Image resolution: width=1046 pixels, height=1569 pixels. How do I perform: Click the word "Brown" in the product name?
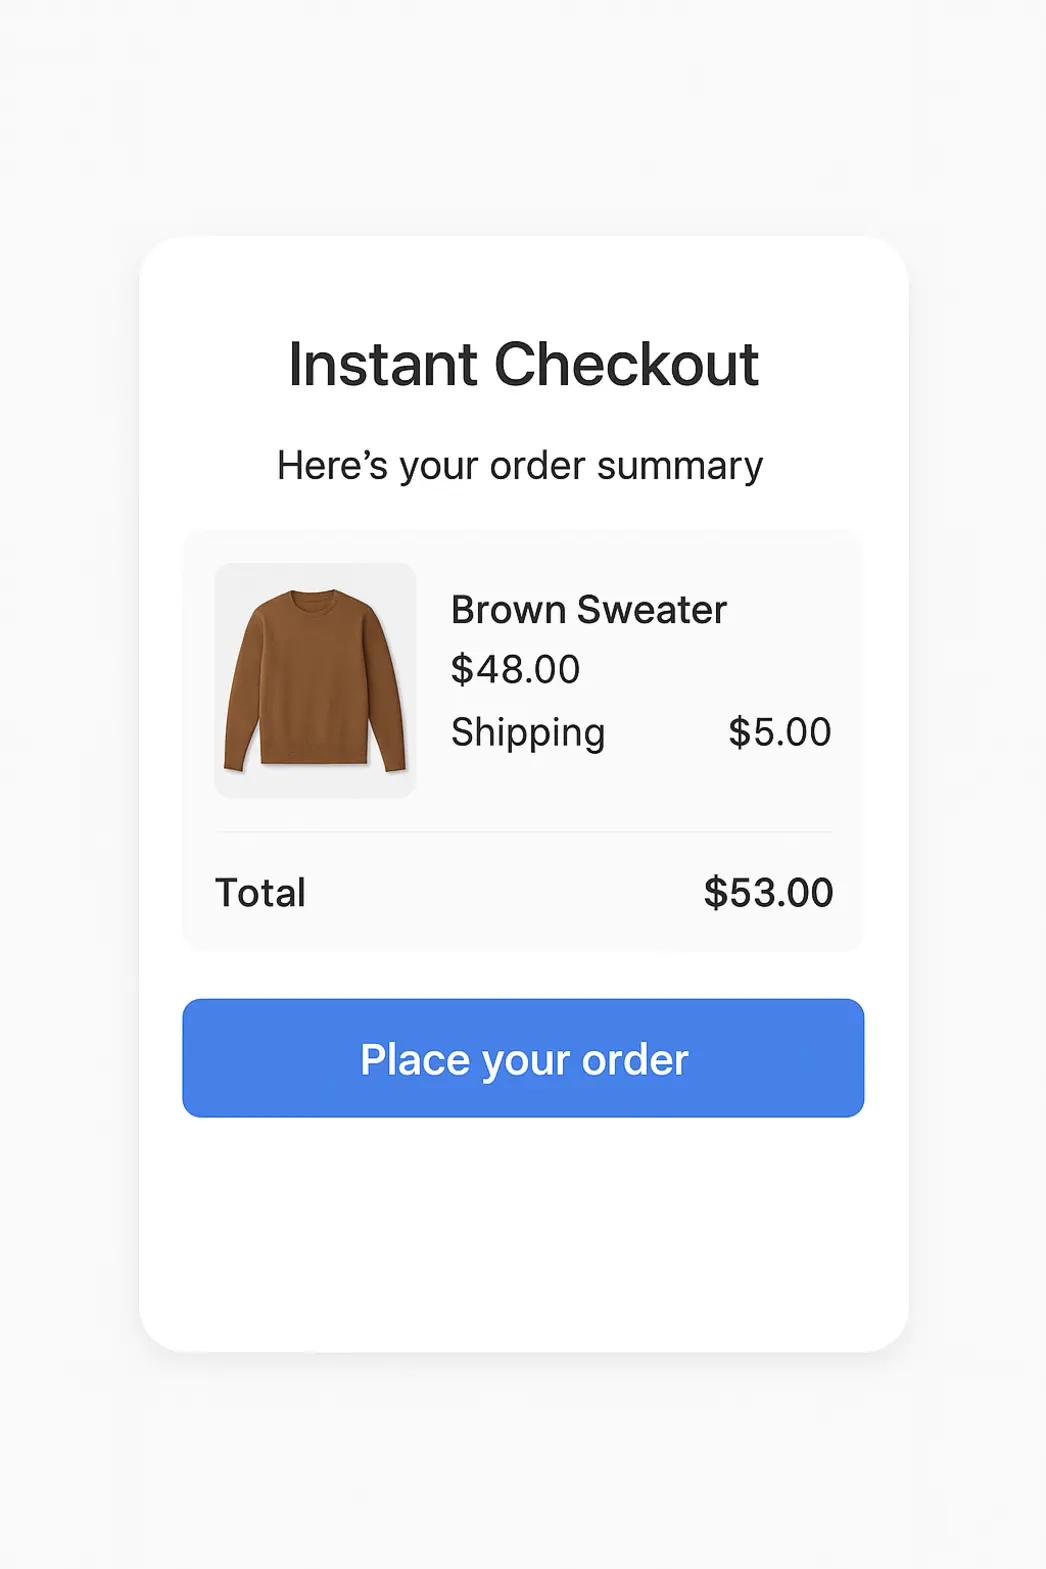[x=508, y=610]
